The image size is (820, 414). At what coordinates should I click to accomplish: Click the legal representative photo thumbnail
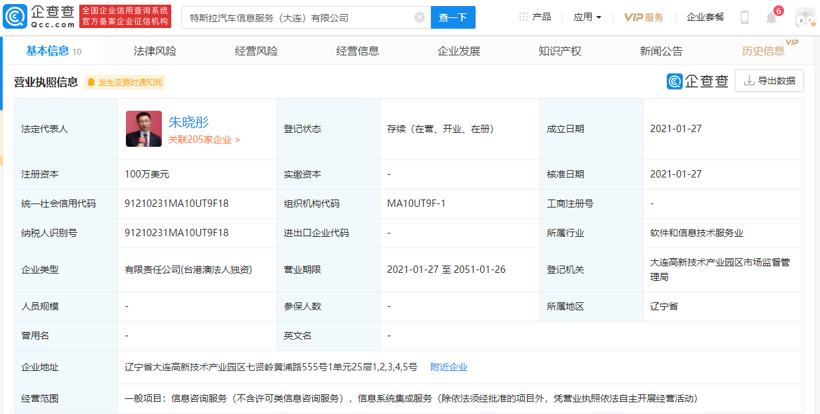coord(144,129)
